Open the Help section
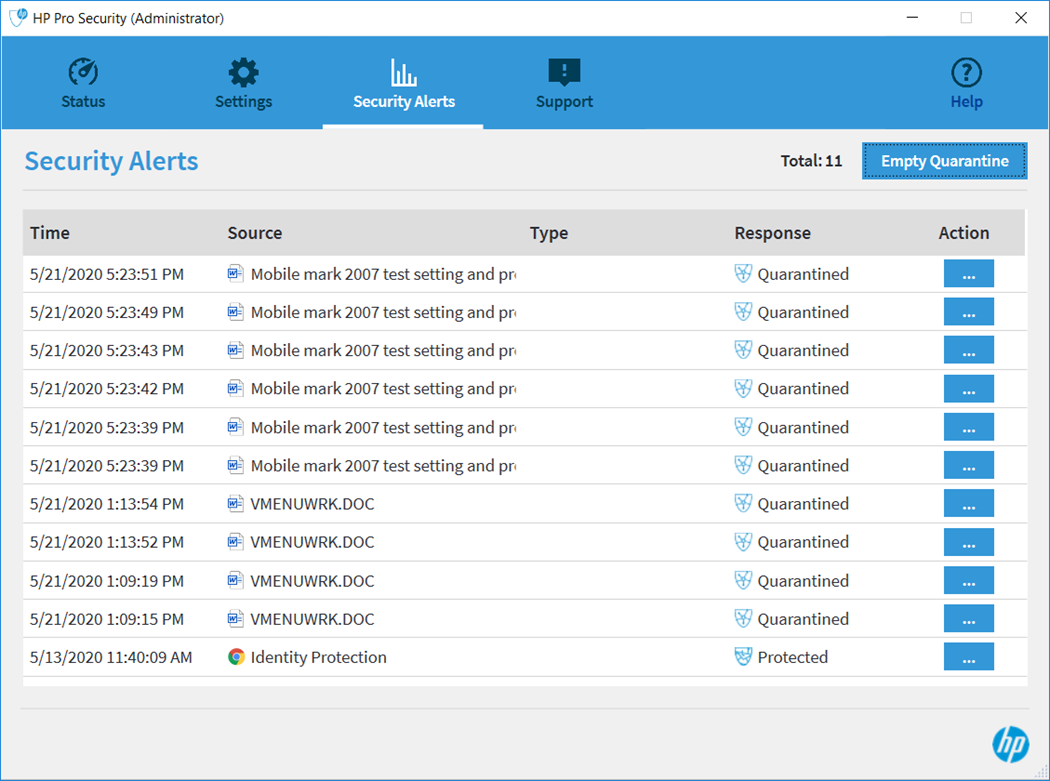Viewport: 1050px width, 781px height. click(x=966, y=84)
